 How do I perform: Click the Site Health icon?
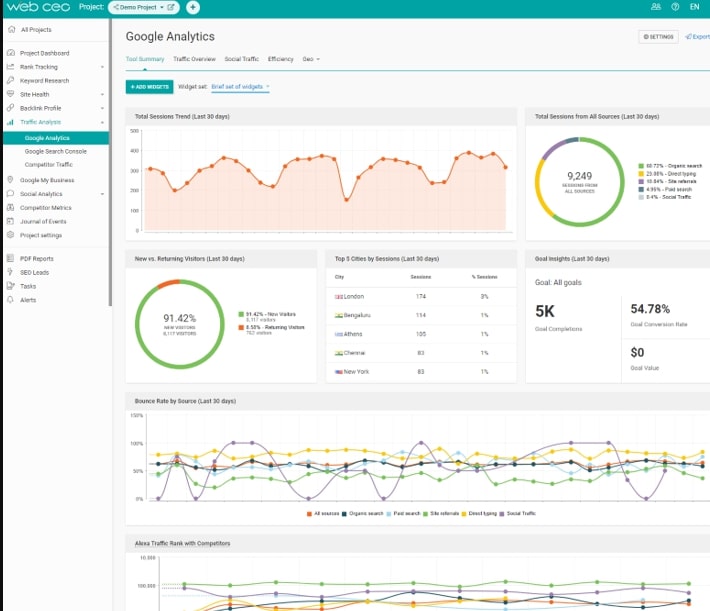pyautogui.click(x=11, y=94)
